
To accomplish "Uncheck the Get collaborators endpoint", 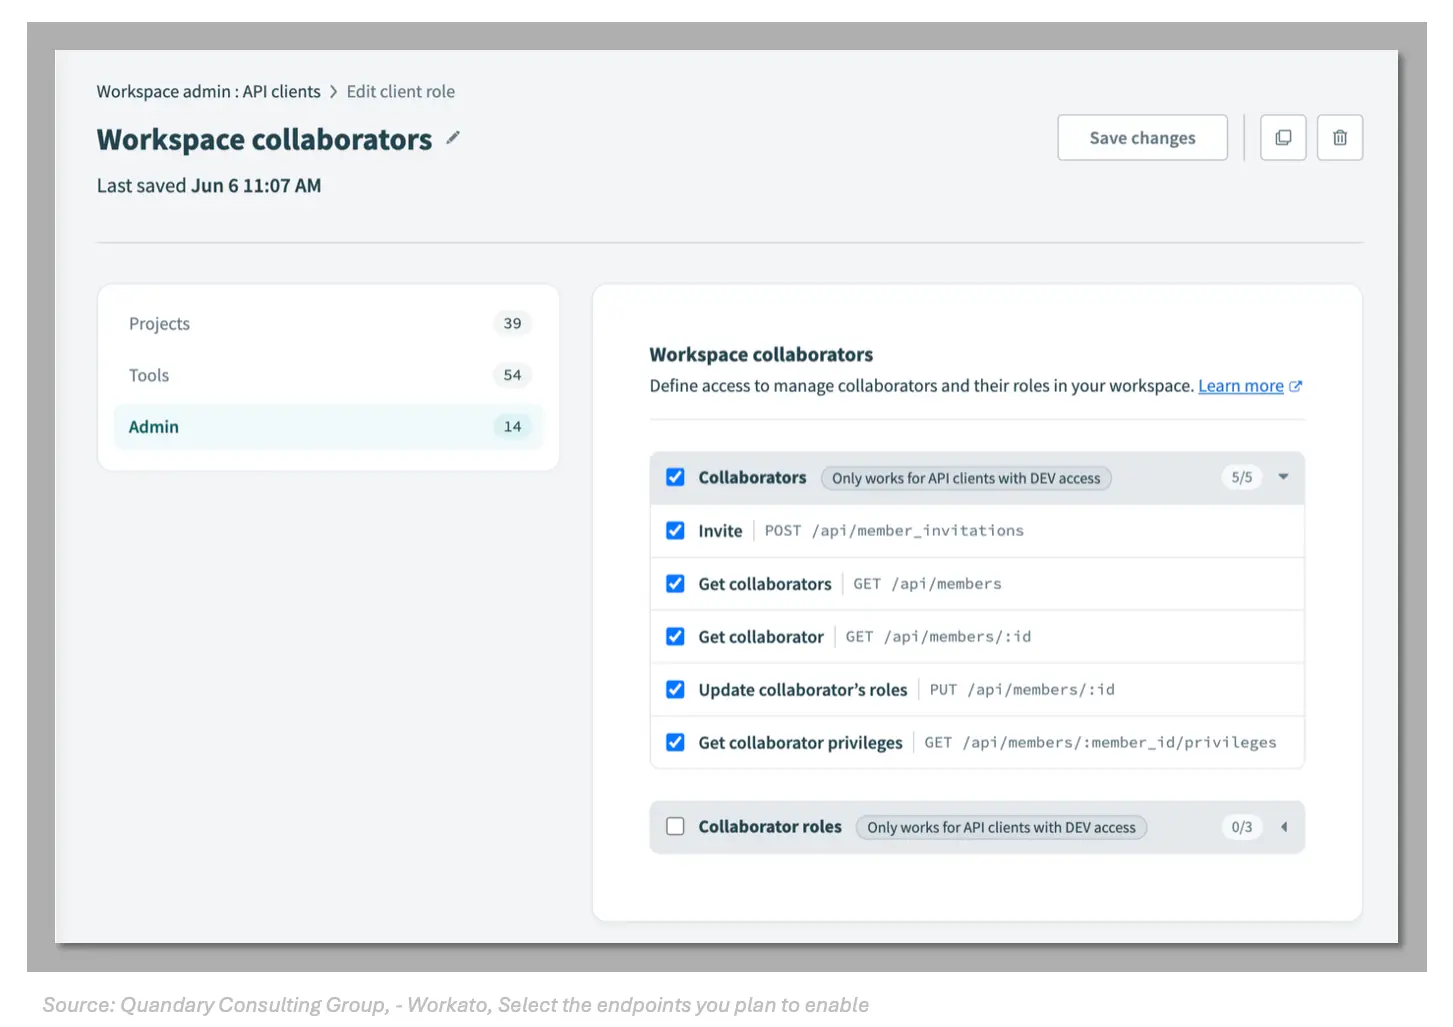I will coord(675,583).
